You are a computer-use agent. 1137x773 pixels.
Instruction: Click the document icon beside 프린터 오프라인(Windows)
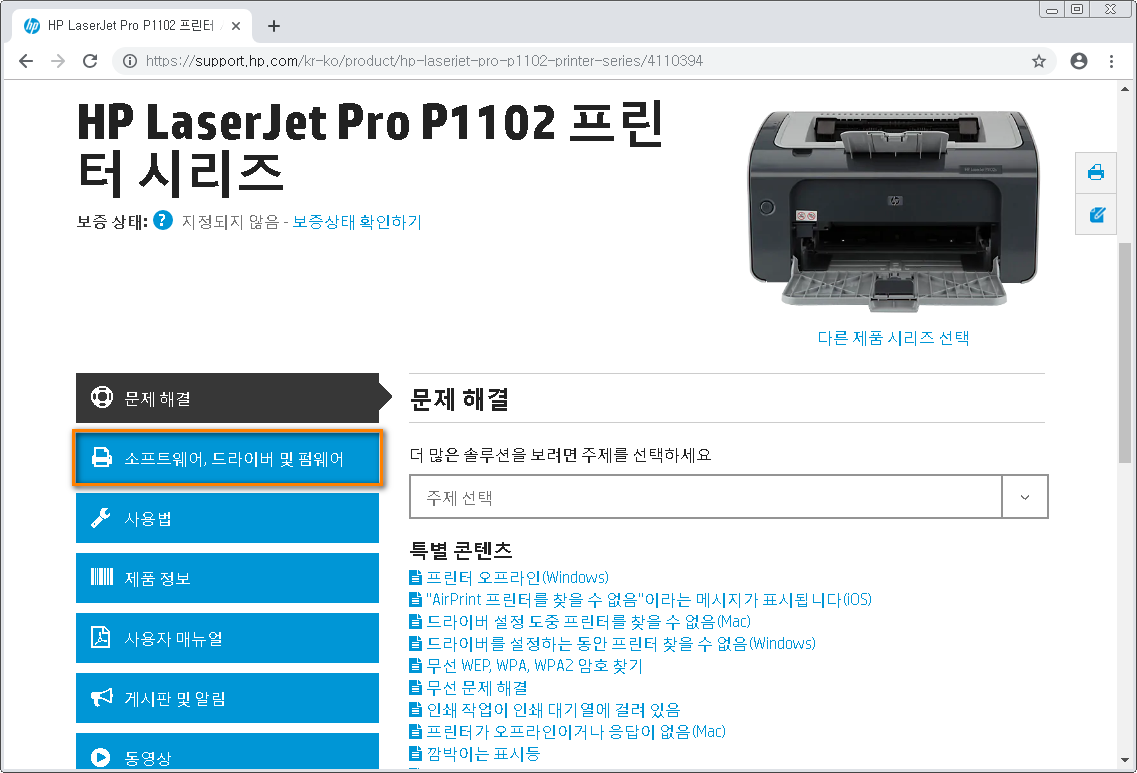[415, 578]
